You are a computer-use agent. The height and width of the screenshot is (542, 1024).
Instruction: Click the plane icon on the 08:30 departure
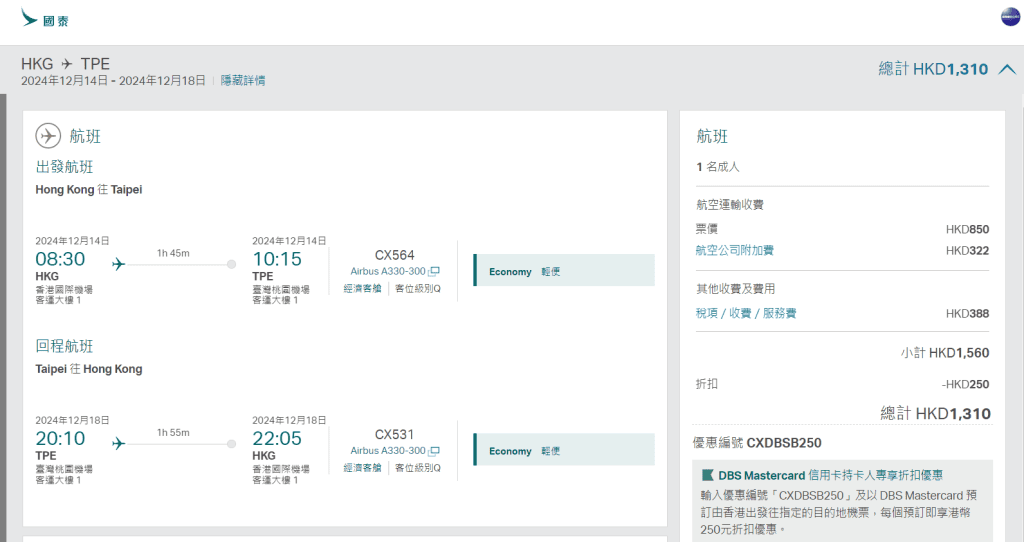[x=119, y=264]
